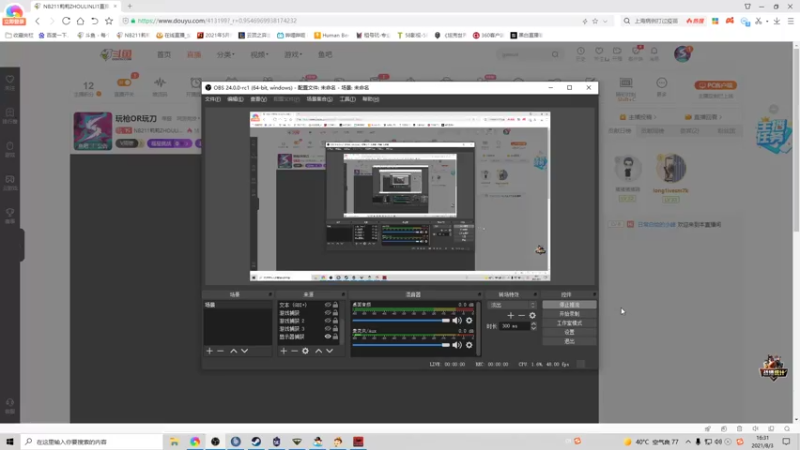Open the Douyu user avatar in header
Screen dimensions: 800x450
tap(682, 54)
